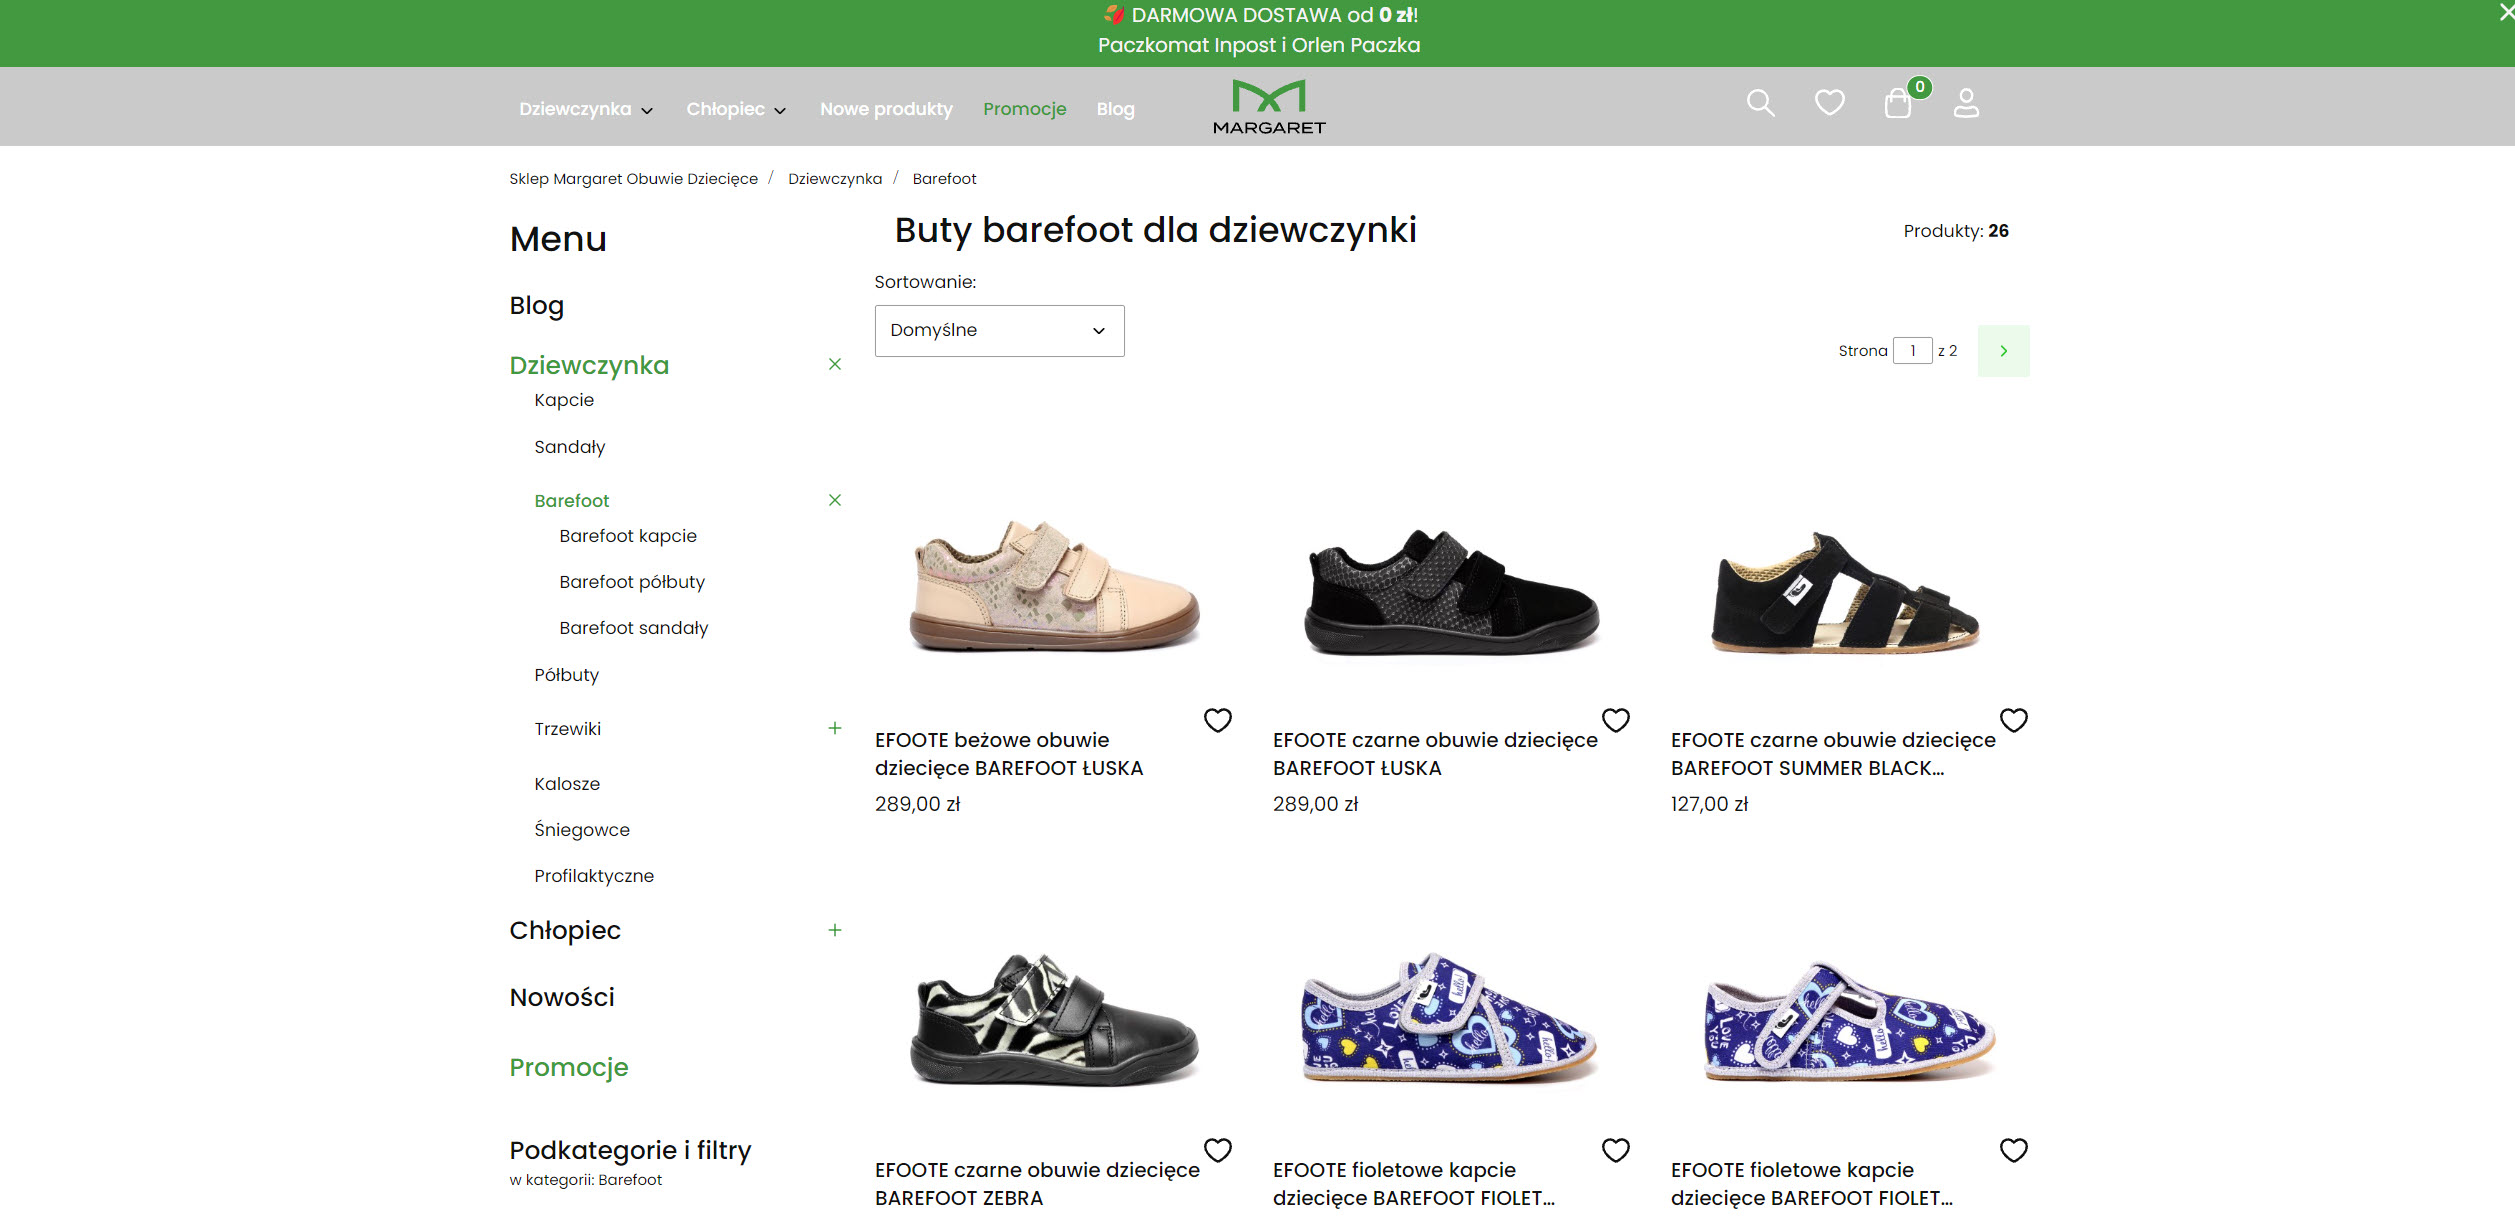Add EFOOTE BAREFOOT ZEBRA to favorites

click(1218, 1150)
